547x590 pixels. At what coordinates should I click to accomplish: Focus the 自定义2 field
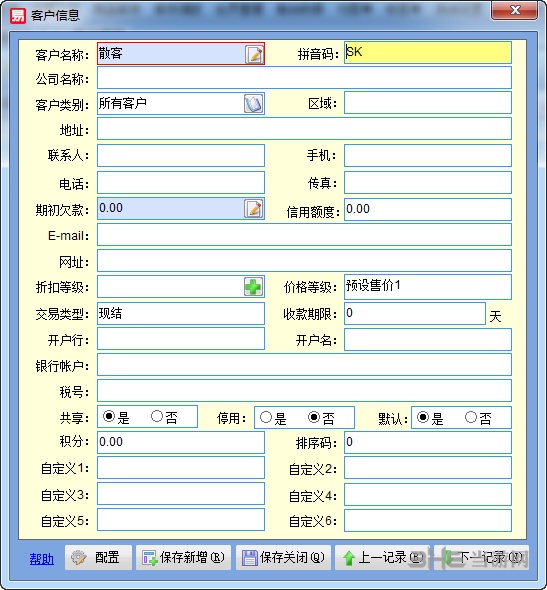[428, 468]
